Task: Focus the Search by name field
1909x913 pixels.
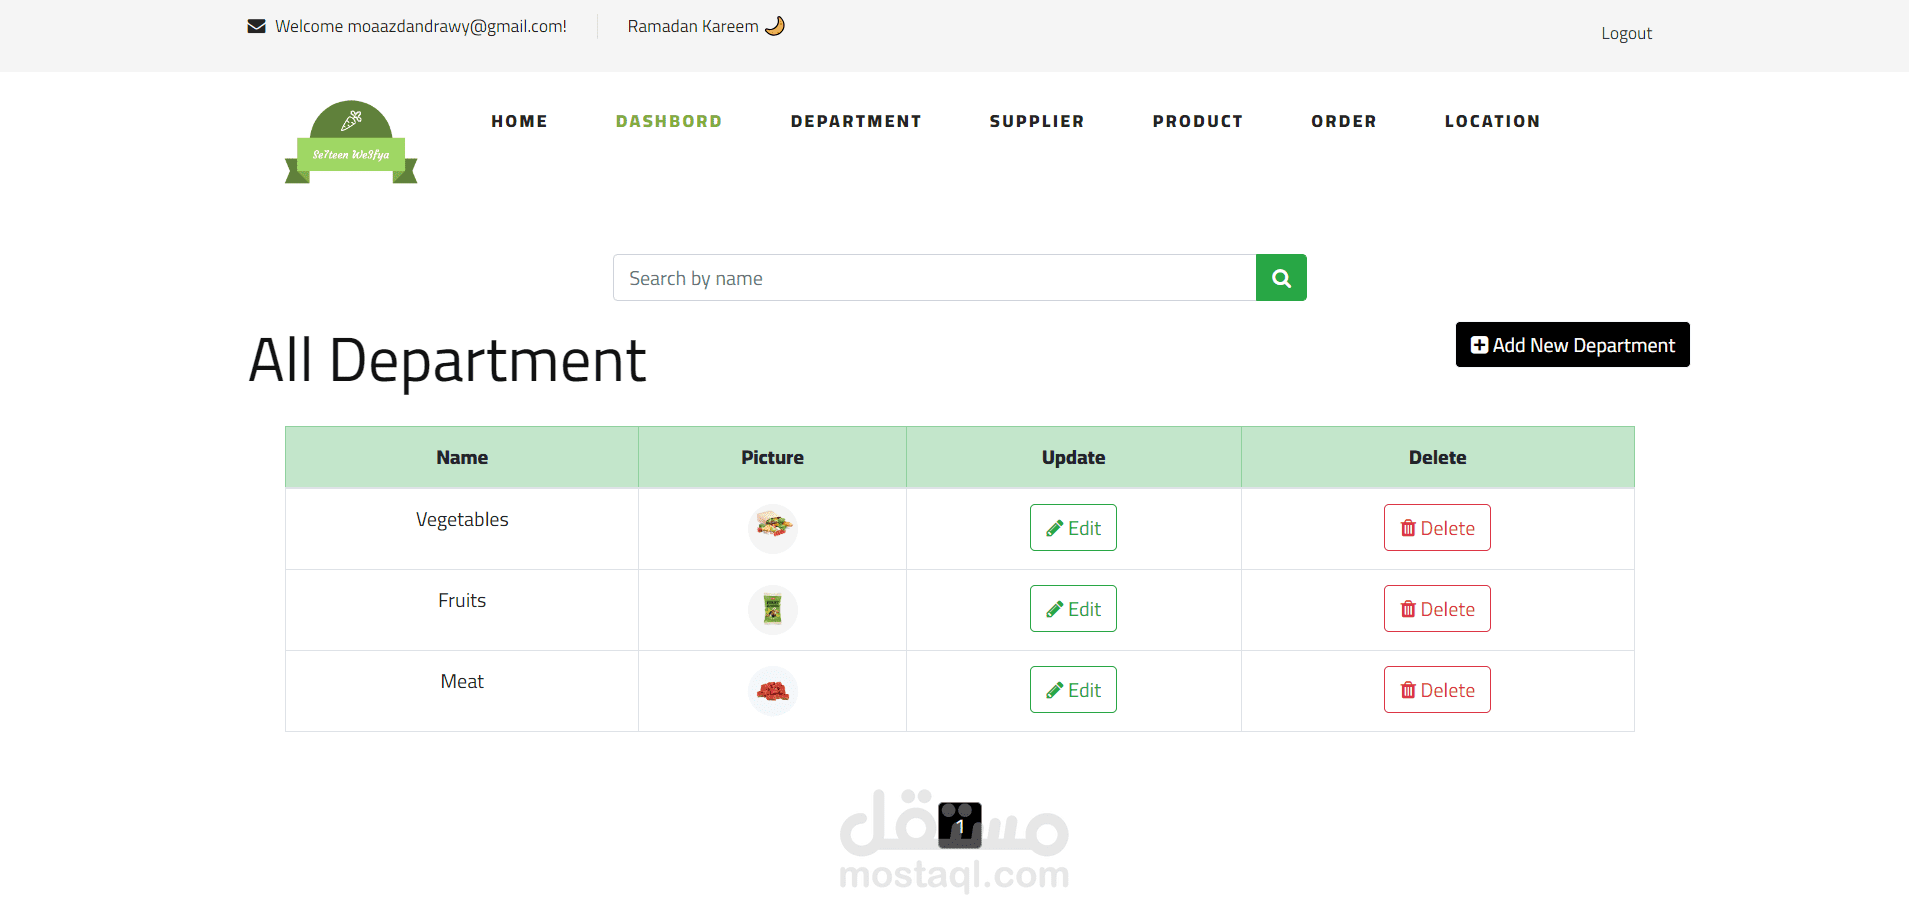Action: [x=934, y=278]
